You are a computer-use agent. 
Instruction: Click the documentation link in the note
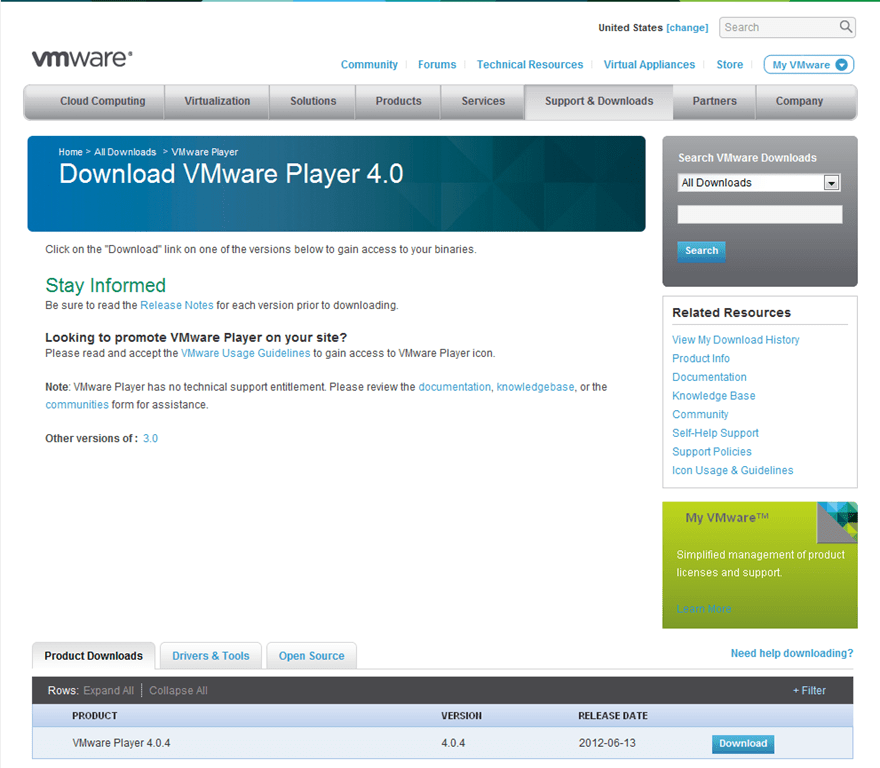click(x=455, y=387)
